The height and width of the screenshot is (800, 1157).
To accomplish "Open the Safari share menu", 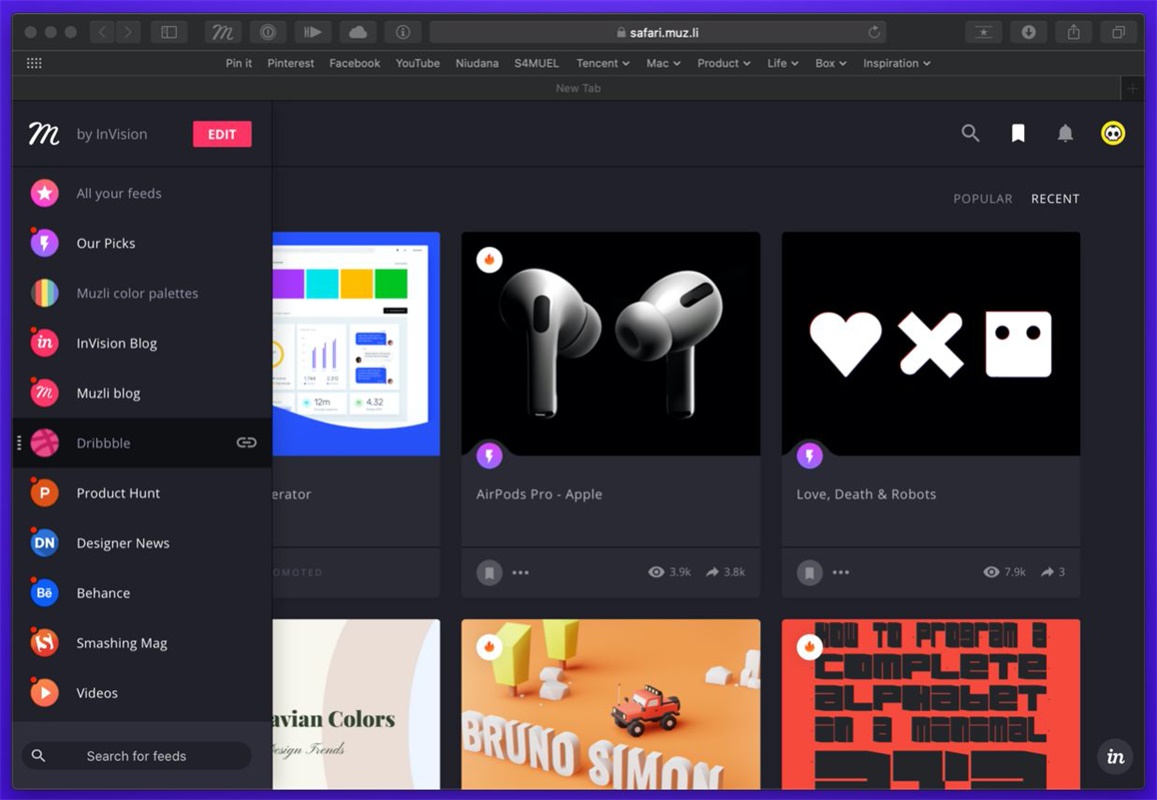I will (x=1074, y=32).
